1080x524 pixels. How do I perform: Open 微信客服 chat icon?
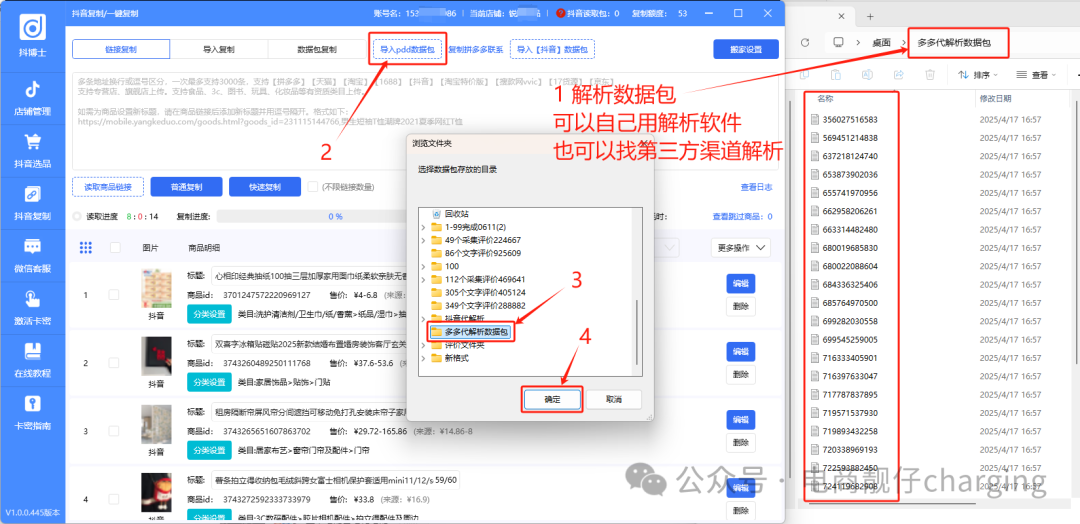coord(32,247)
